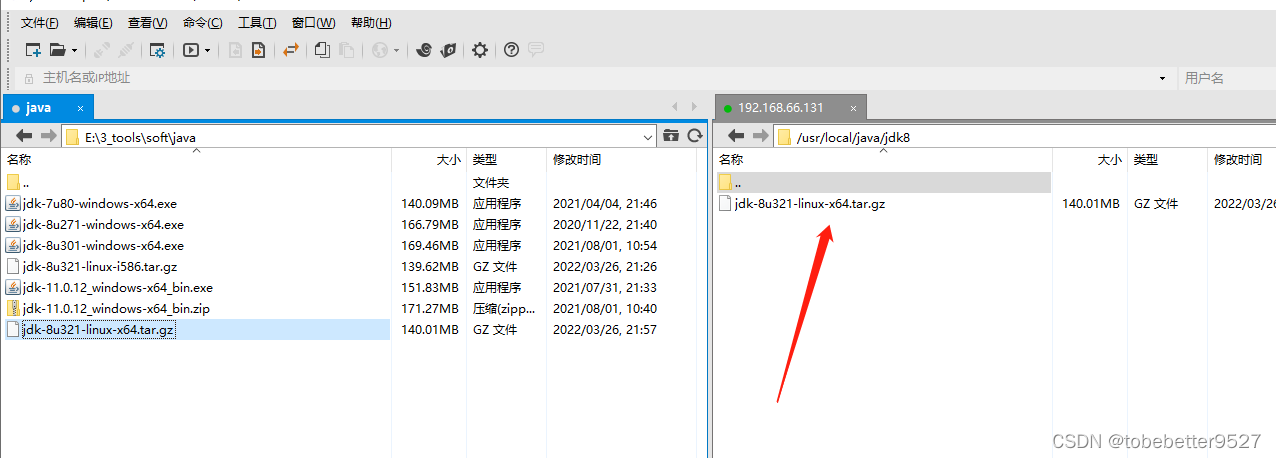Click the copy documents toolbar icon
The image size is (1276, 458).
pyautogui.click(x=322, y=50)
